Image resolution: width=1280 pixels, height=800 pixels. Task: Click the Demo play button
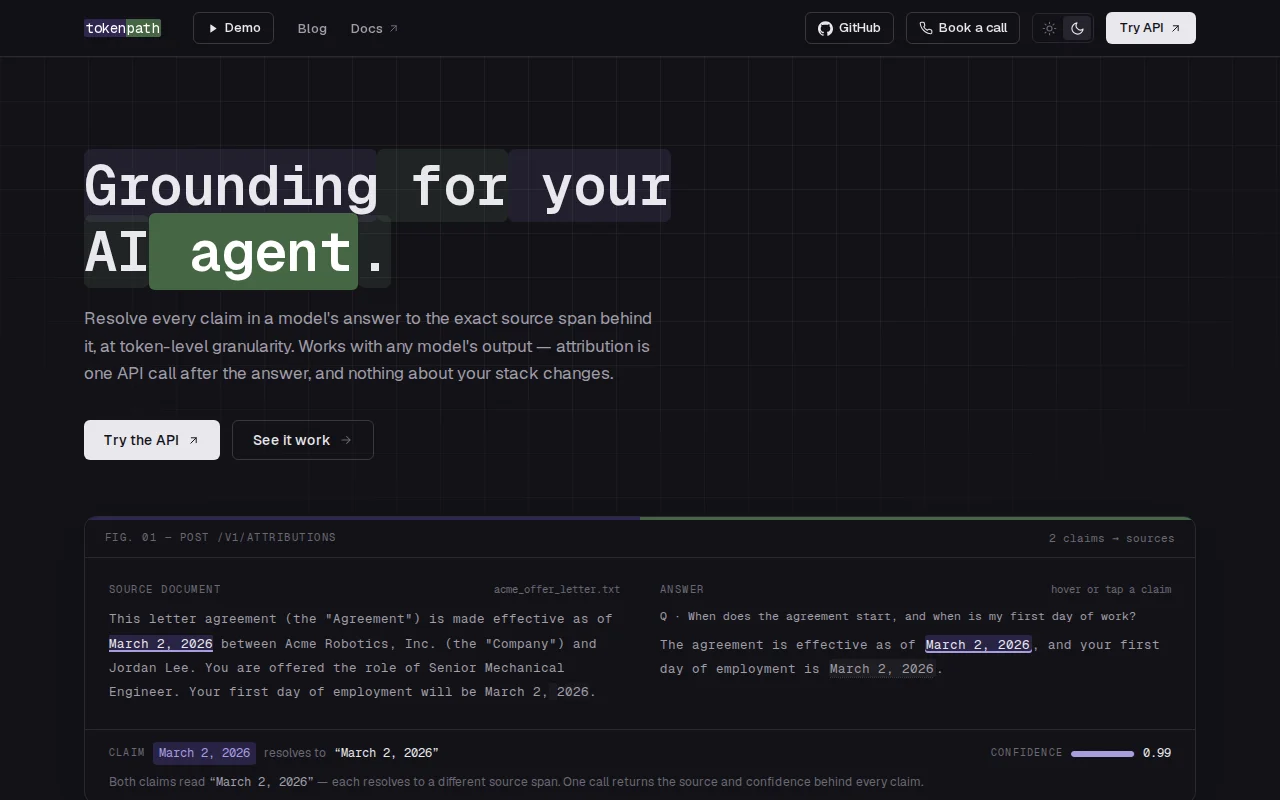pos(233,28)
